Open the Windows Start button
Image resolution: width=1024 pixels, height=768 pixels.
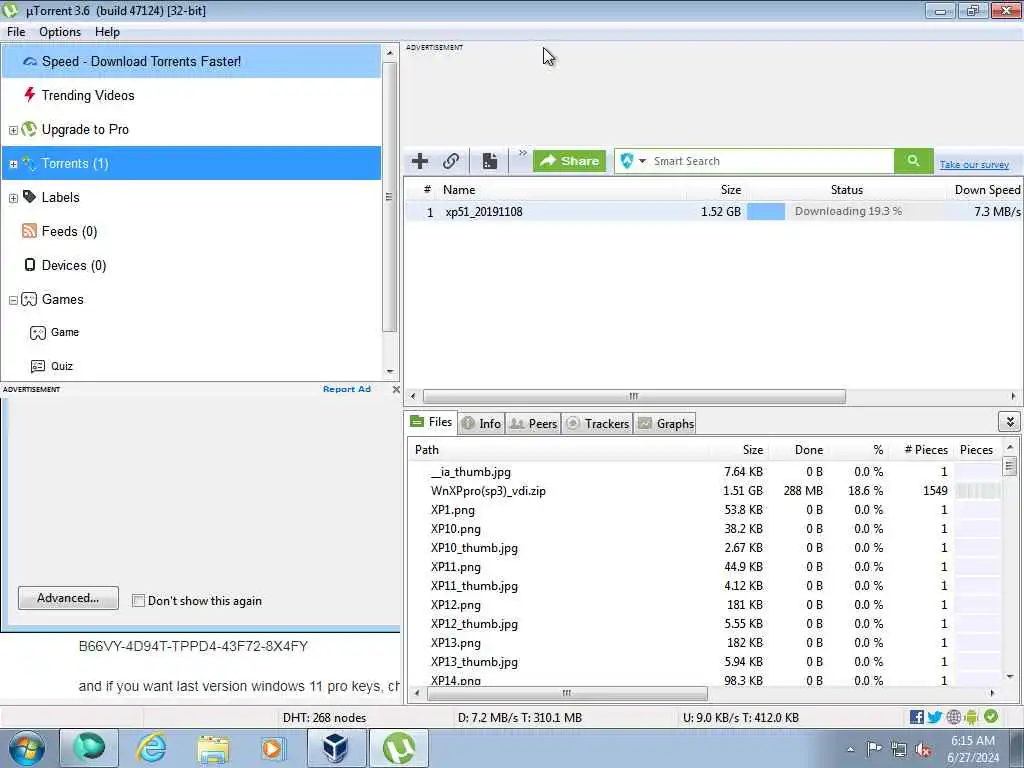27,748
